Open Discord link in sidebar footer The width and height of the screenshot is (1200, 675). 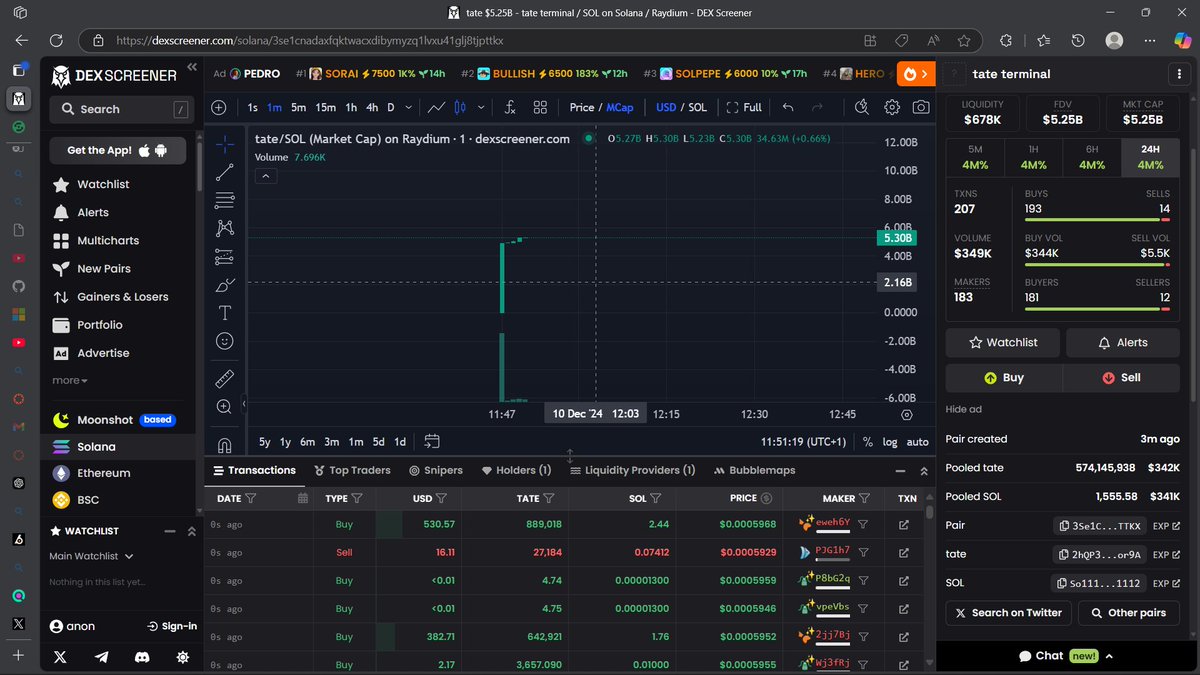pyautogui.click(x=142, y=657)
